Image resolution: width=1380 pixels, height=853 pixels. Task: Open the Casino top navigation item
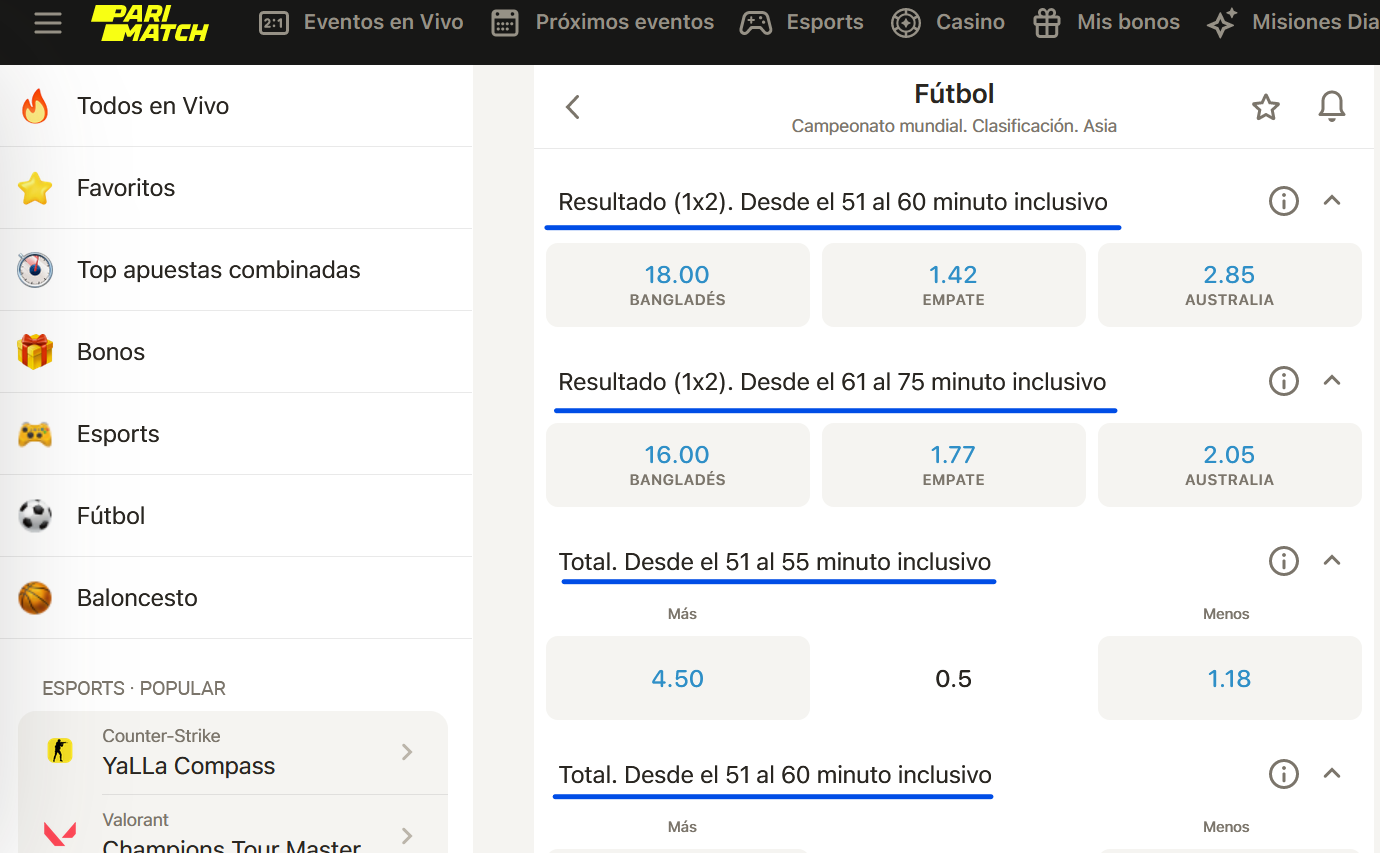[947, 22]
